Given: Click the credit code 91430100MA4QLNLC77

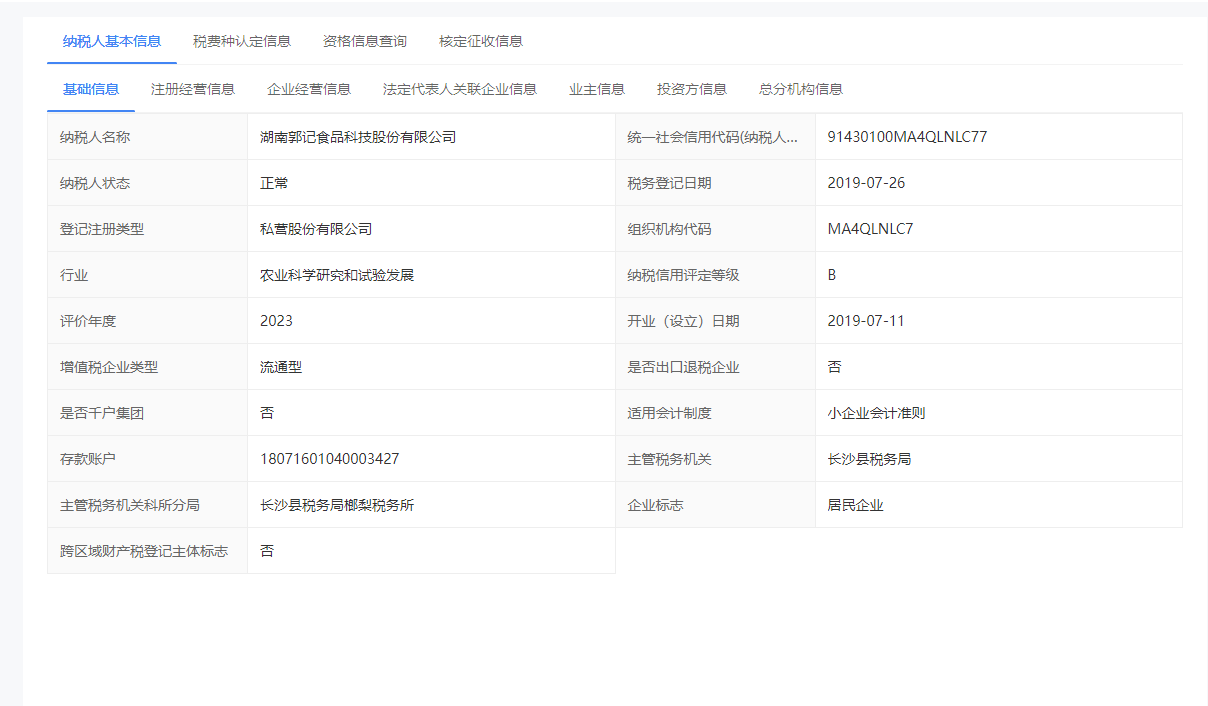Looking at the screenshot, I should pyautogui.click(x=906, y=137).
